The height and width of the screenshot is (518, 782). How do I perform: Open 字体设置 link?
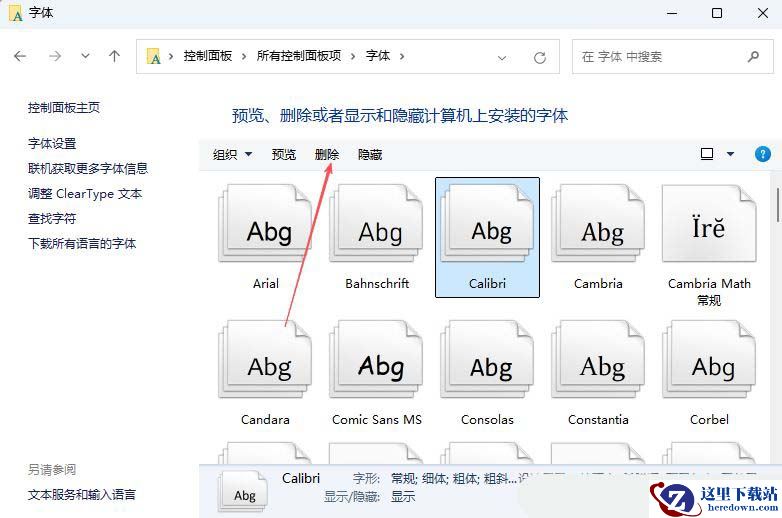pos(52,144)
